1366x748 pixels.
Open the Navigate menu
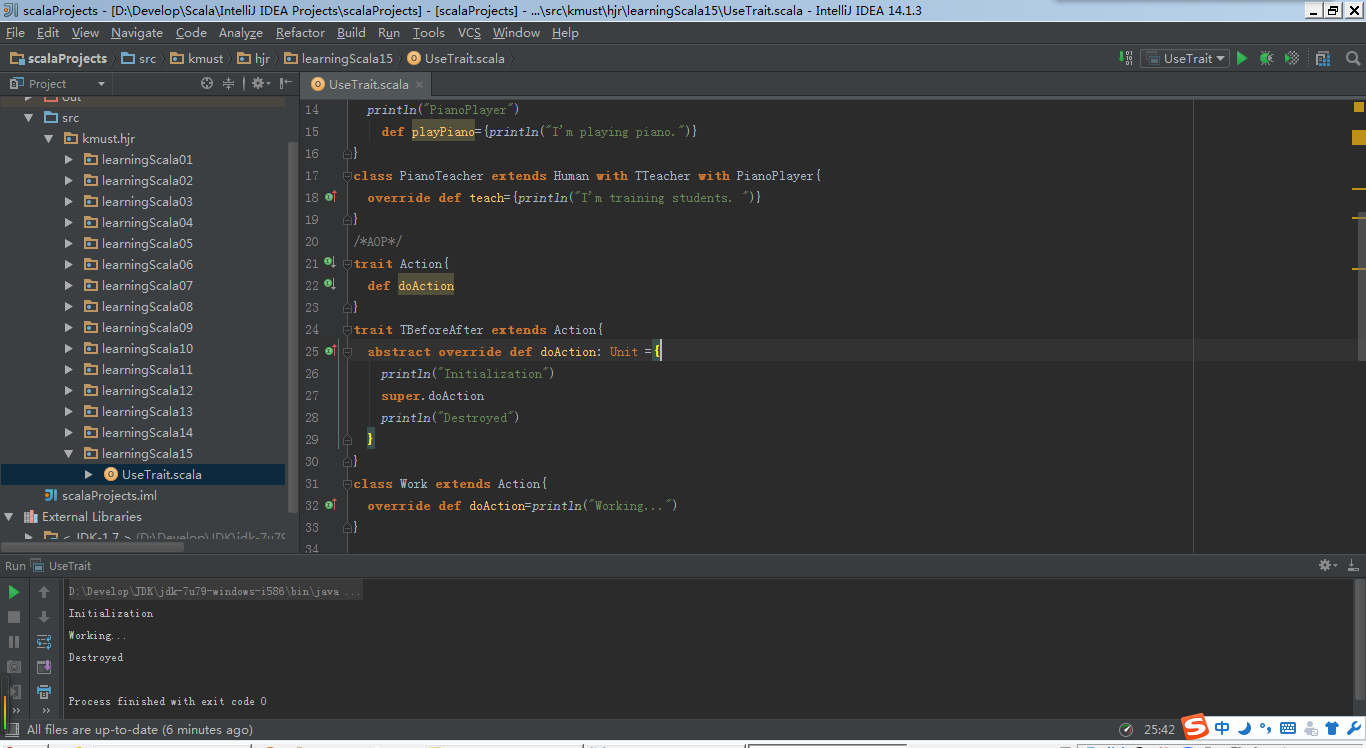[x=137, y=33]
